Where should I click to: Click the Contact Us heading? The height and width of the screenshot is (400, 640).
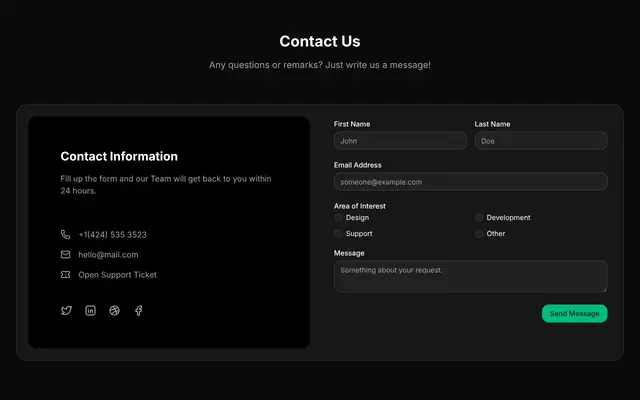(320, 41)
